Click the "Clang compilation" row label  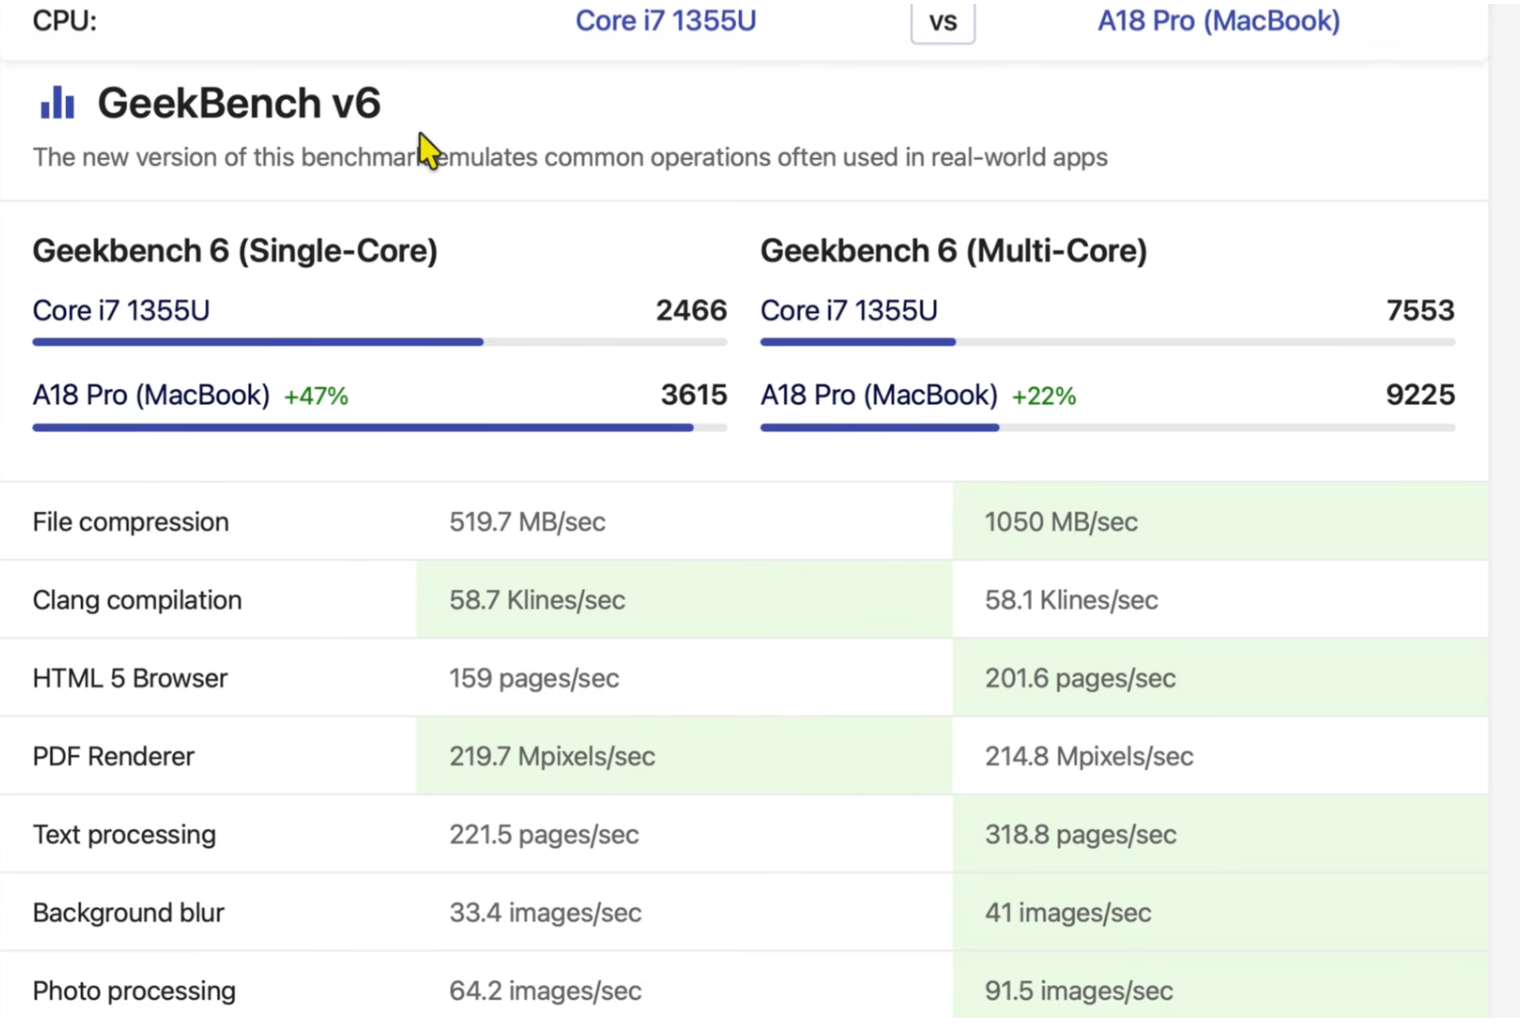(137, 600)
